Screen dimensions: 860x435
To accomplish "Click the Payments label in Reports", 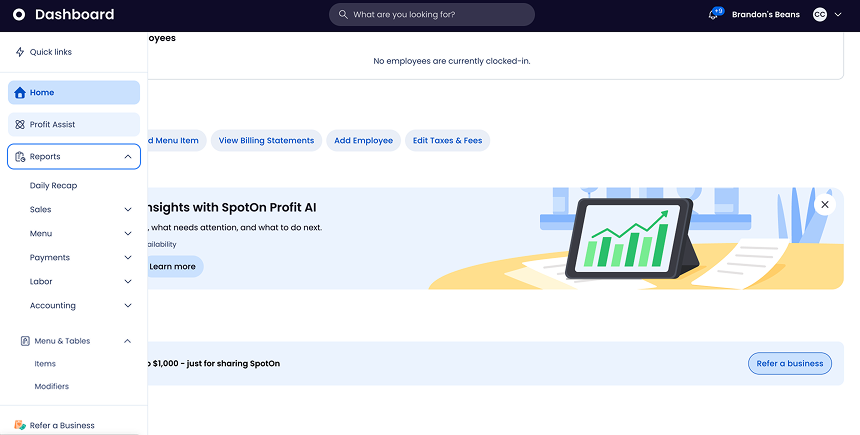I will point(50,258).
